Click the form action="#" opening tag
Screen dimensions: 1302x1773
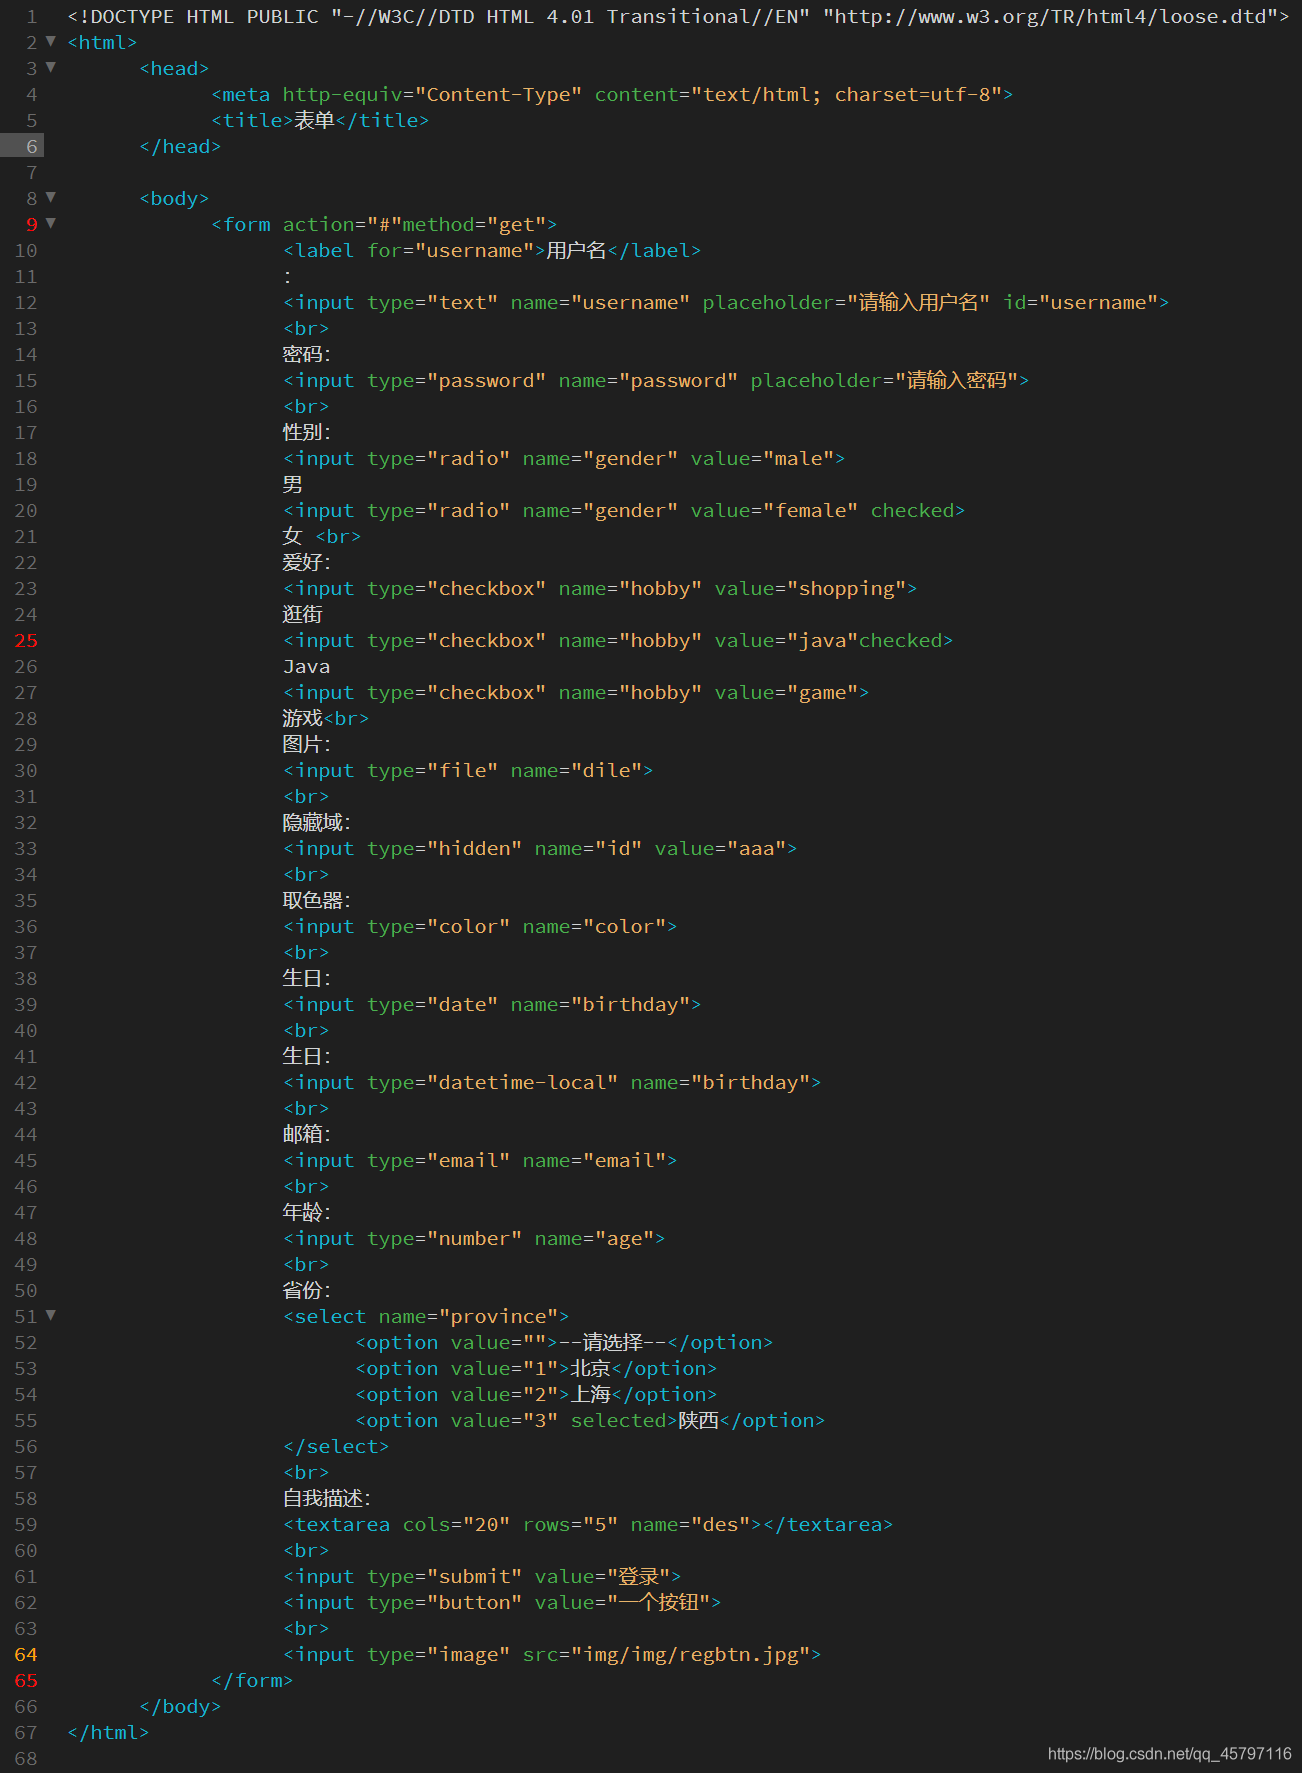pos(384,224)
